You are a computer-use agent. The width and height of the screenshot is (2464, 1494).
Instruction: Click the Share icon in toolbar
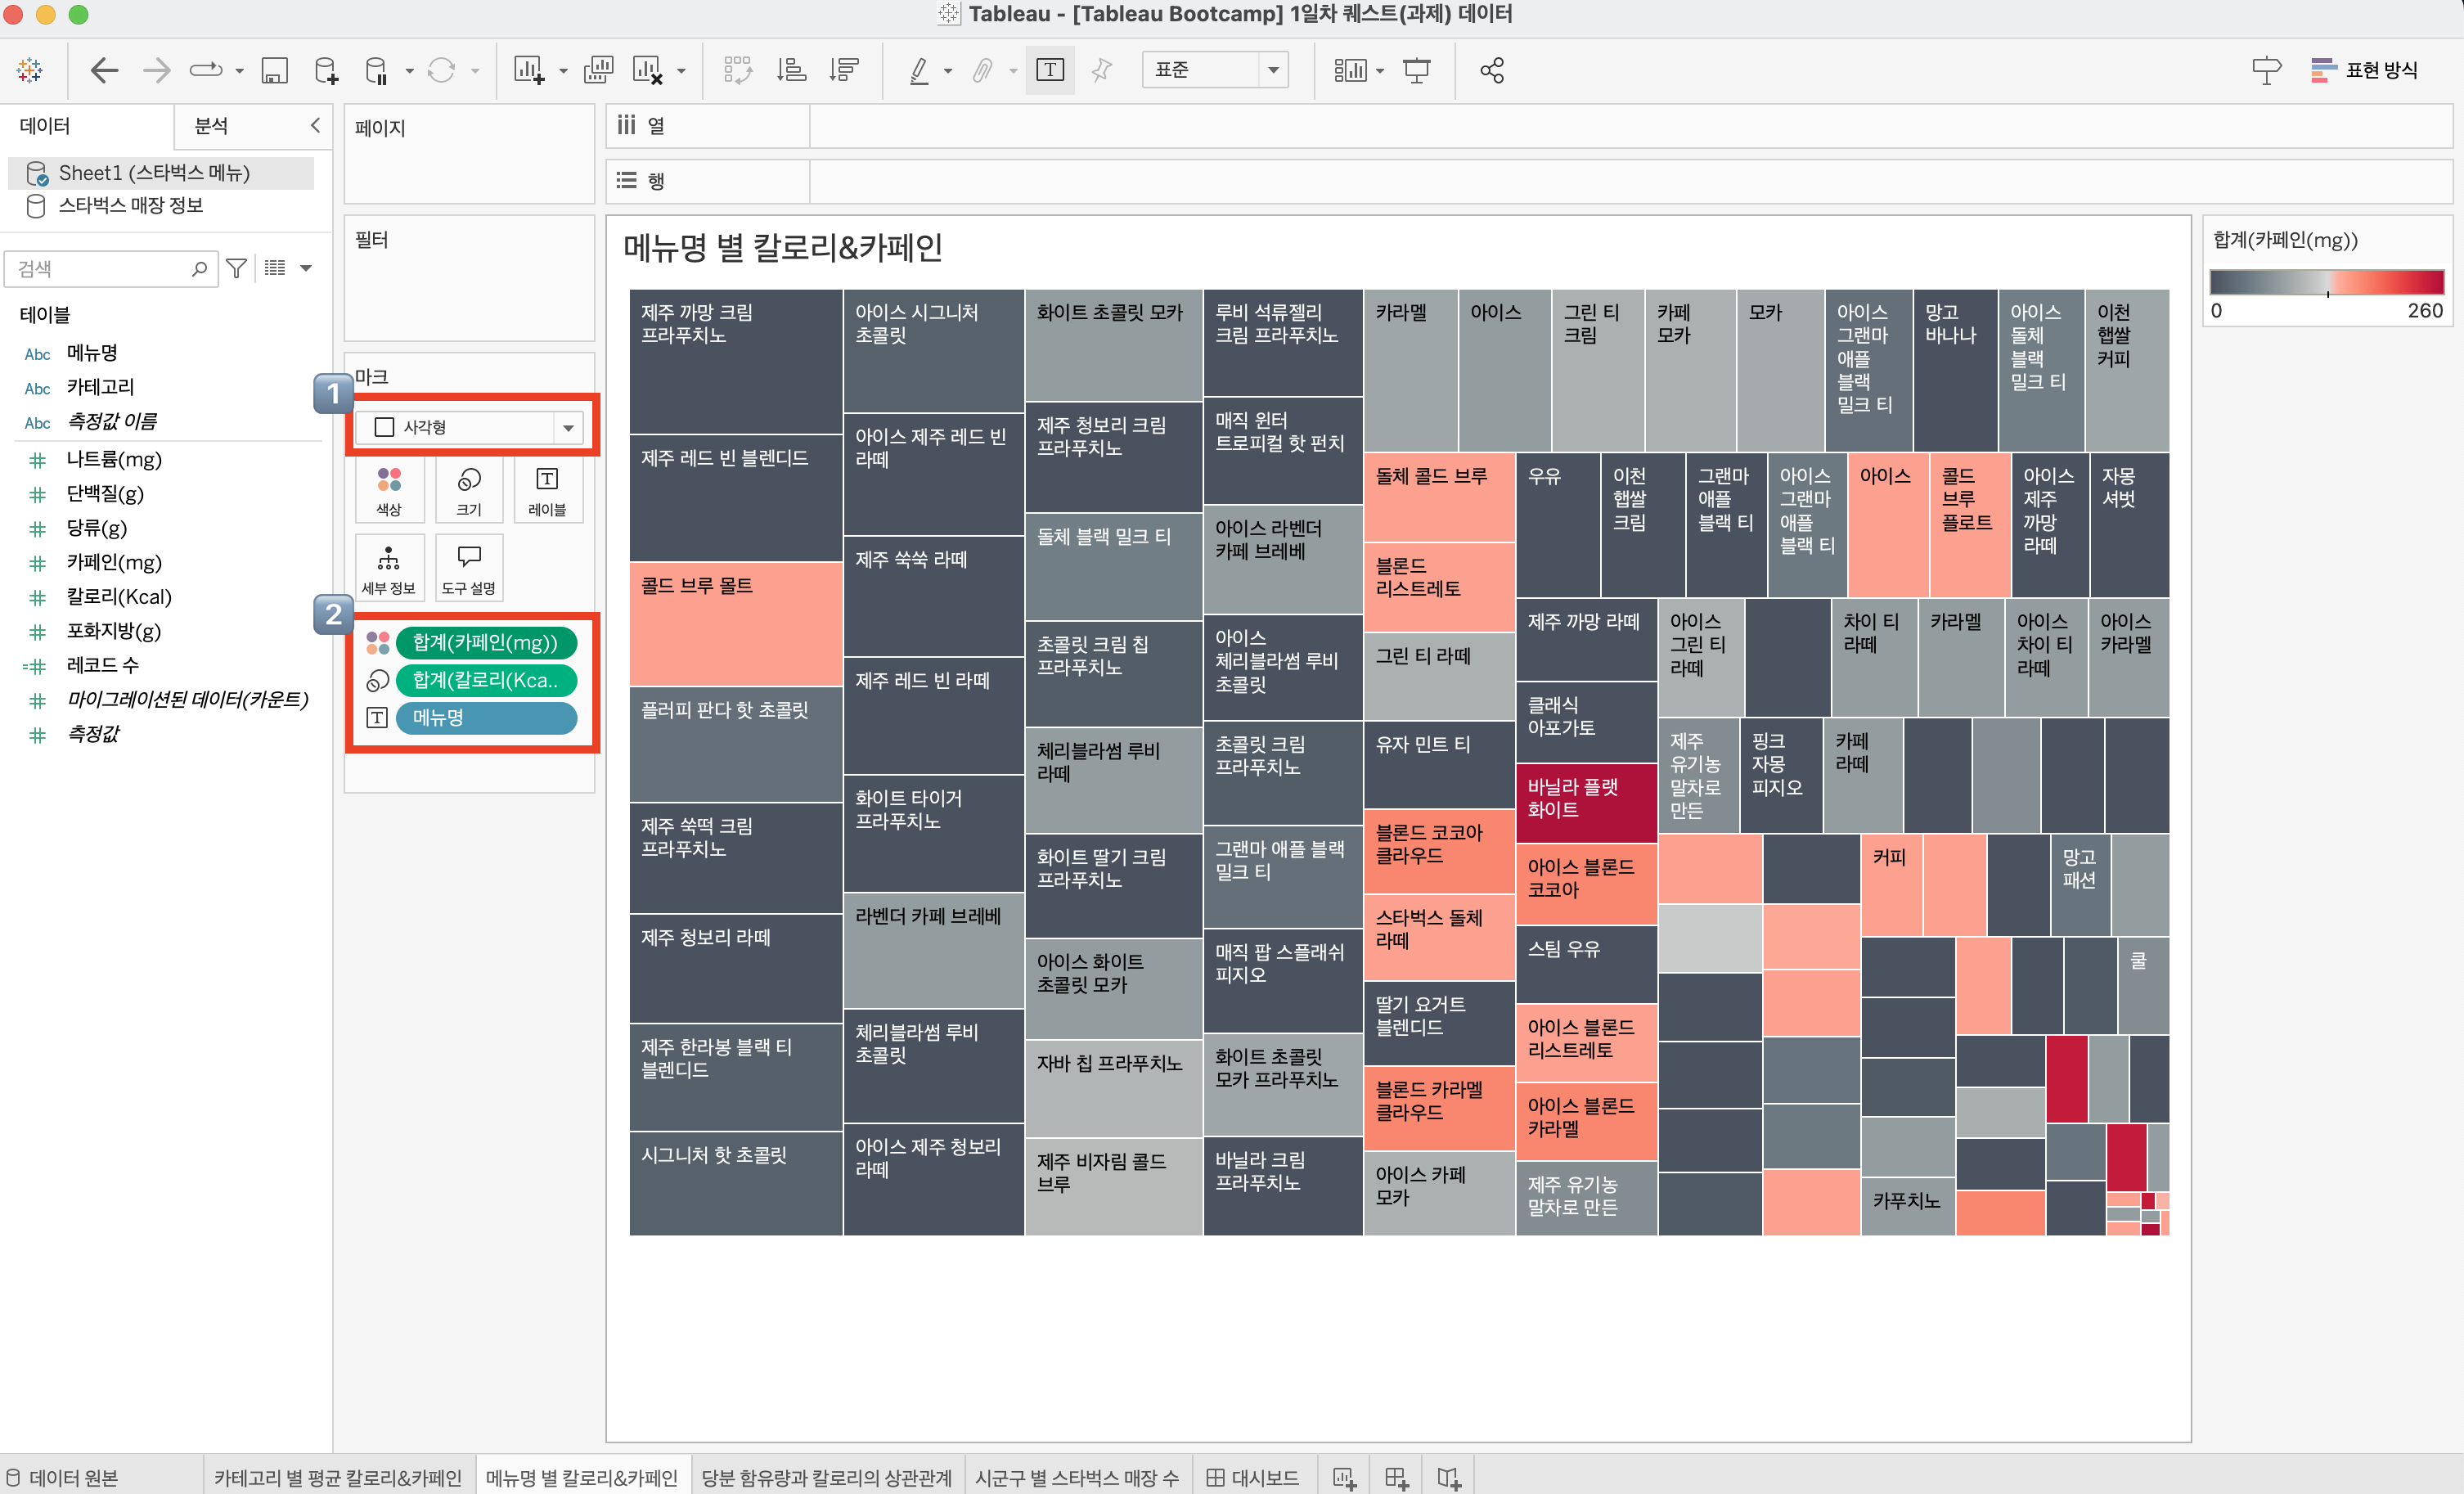pos(1491,70)
